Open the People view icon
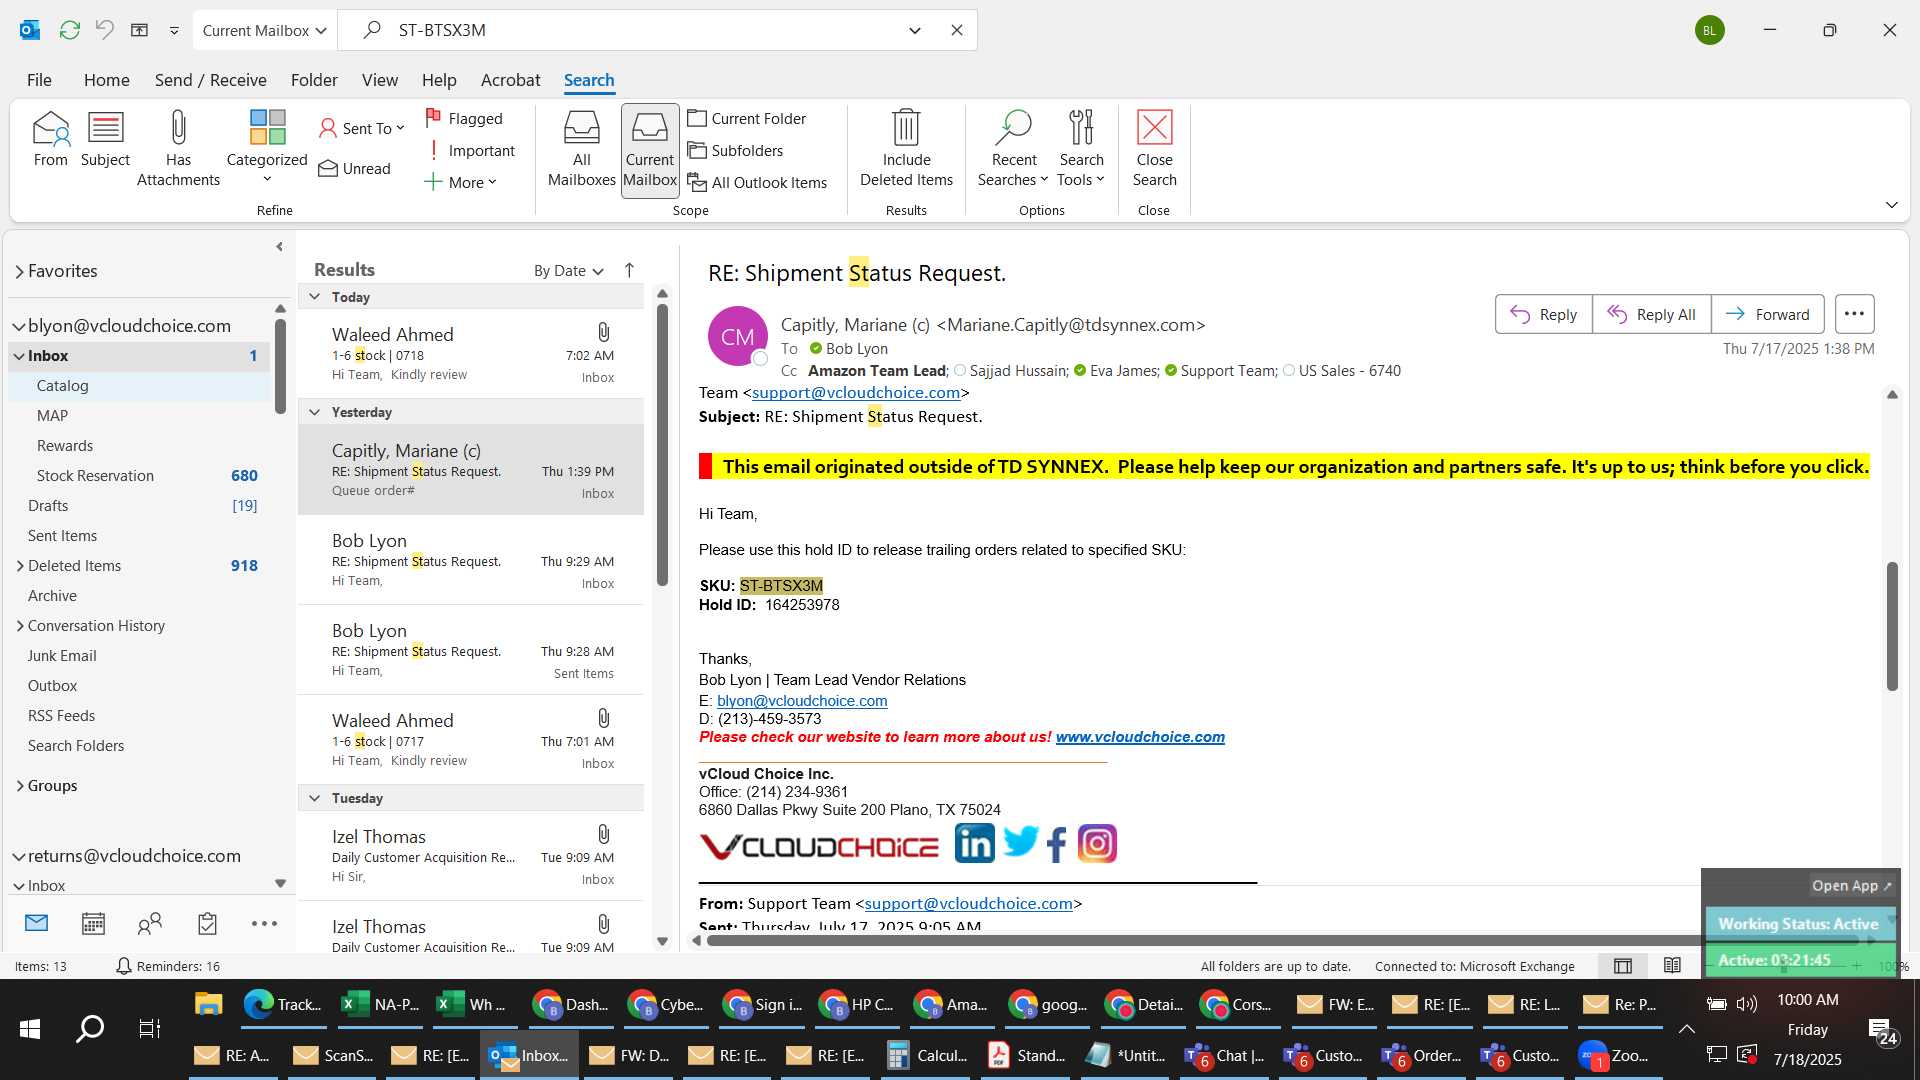 150,923
